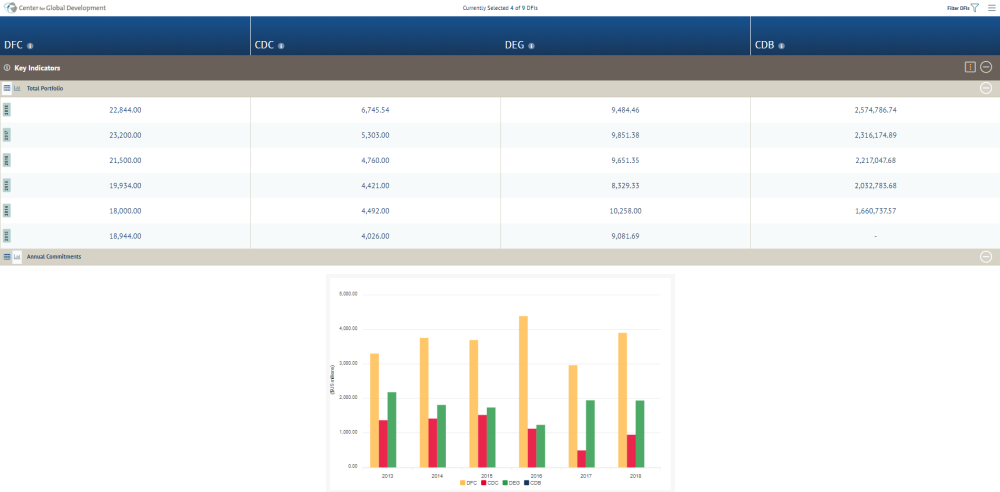Toggle the CDC legend swatch in chart
Screen dimensions: 1000x492
(x=484, y=483)
